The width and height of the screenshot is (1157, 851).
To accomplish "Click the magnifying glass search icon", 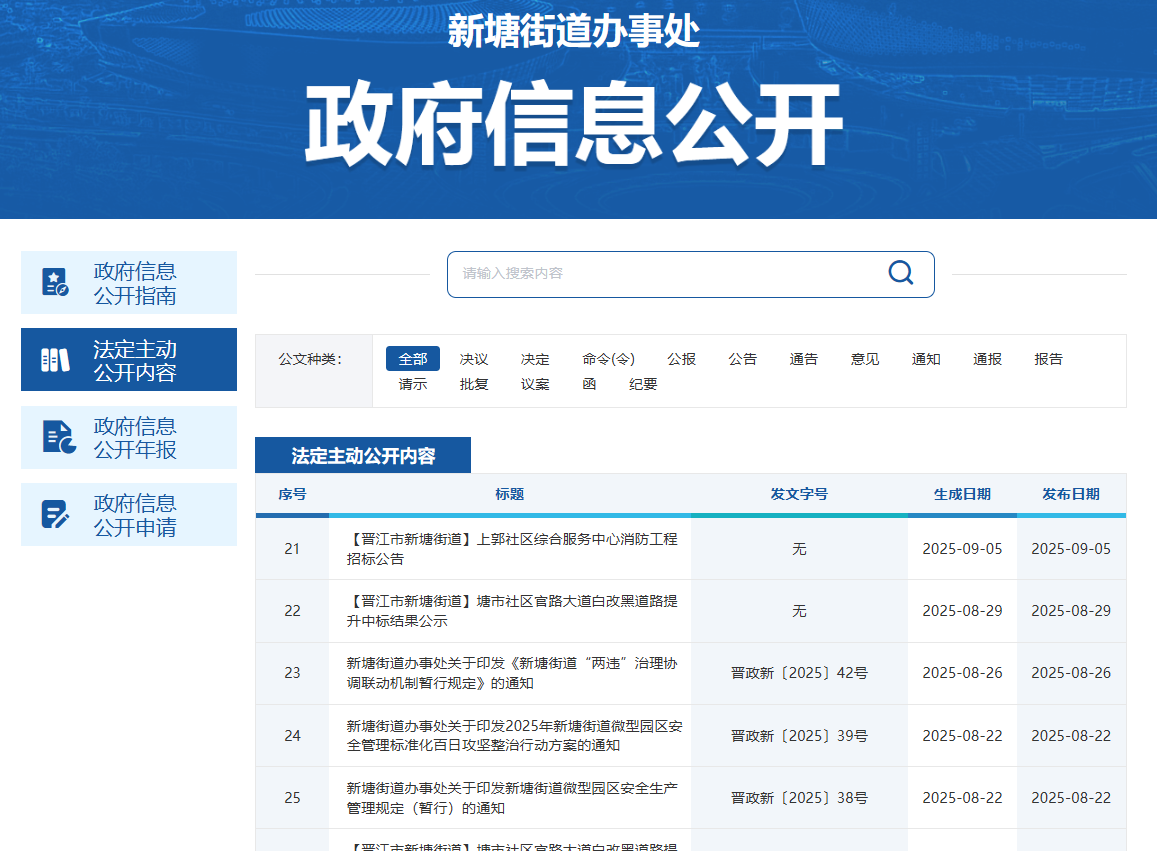I will tap(900, 273).
